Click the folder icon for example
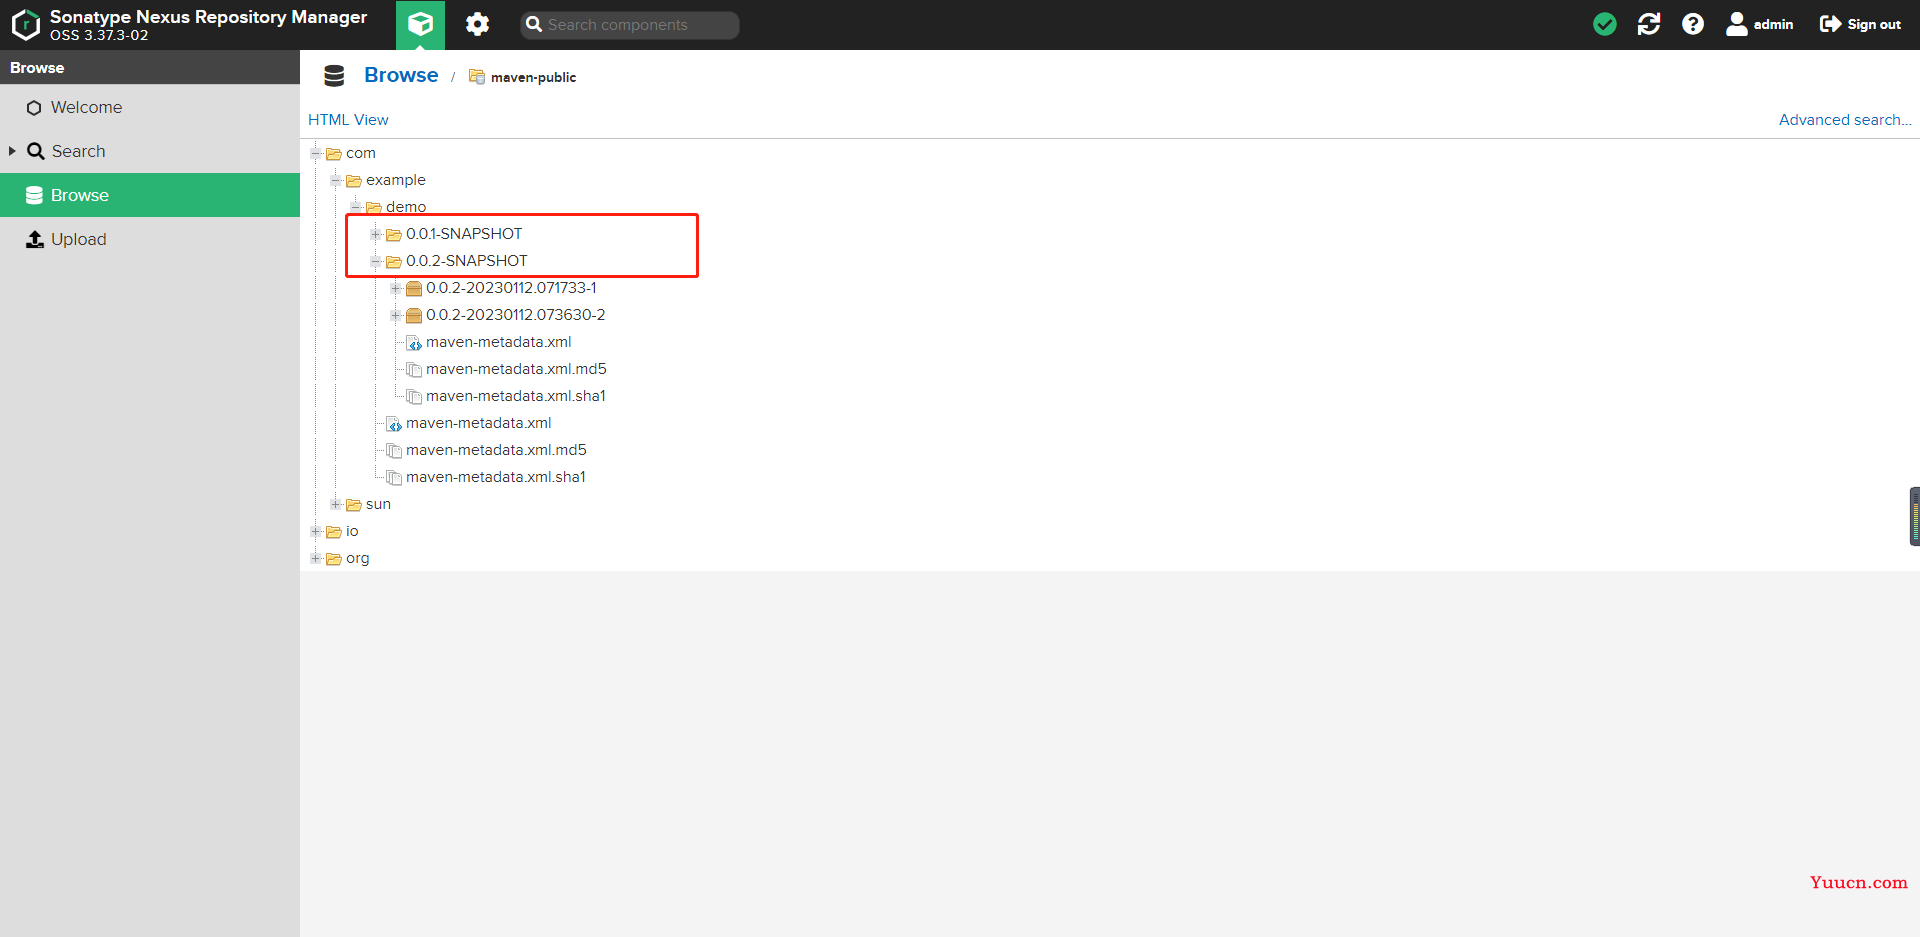 (x=354, y=181)
